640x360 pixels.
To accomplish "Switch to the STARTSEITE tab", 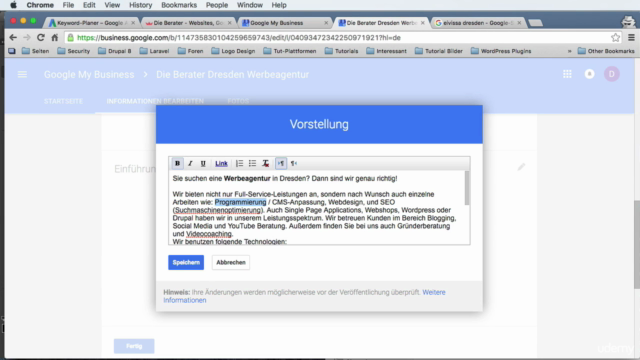I will [x=64, y=101].
